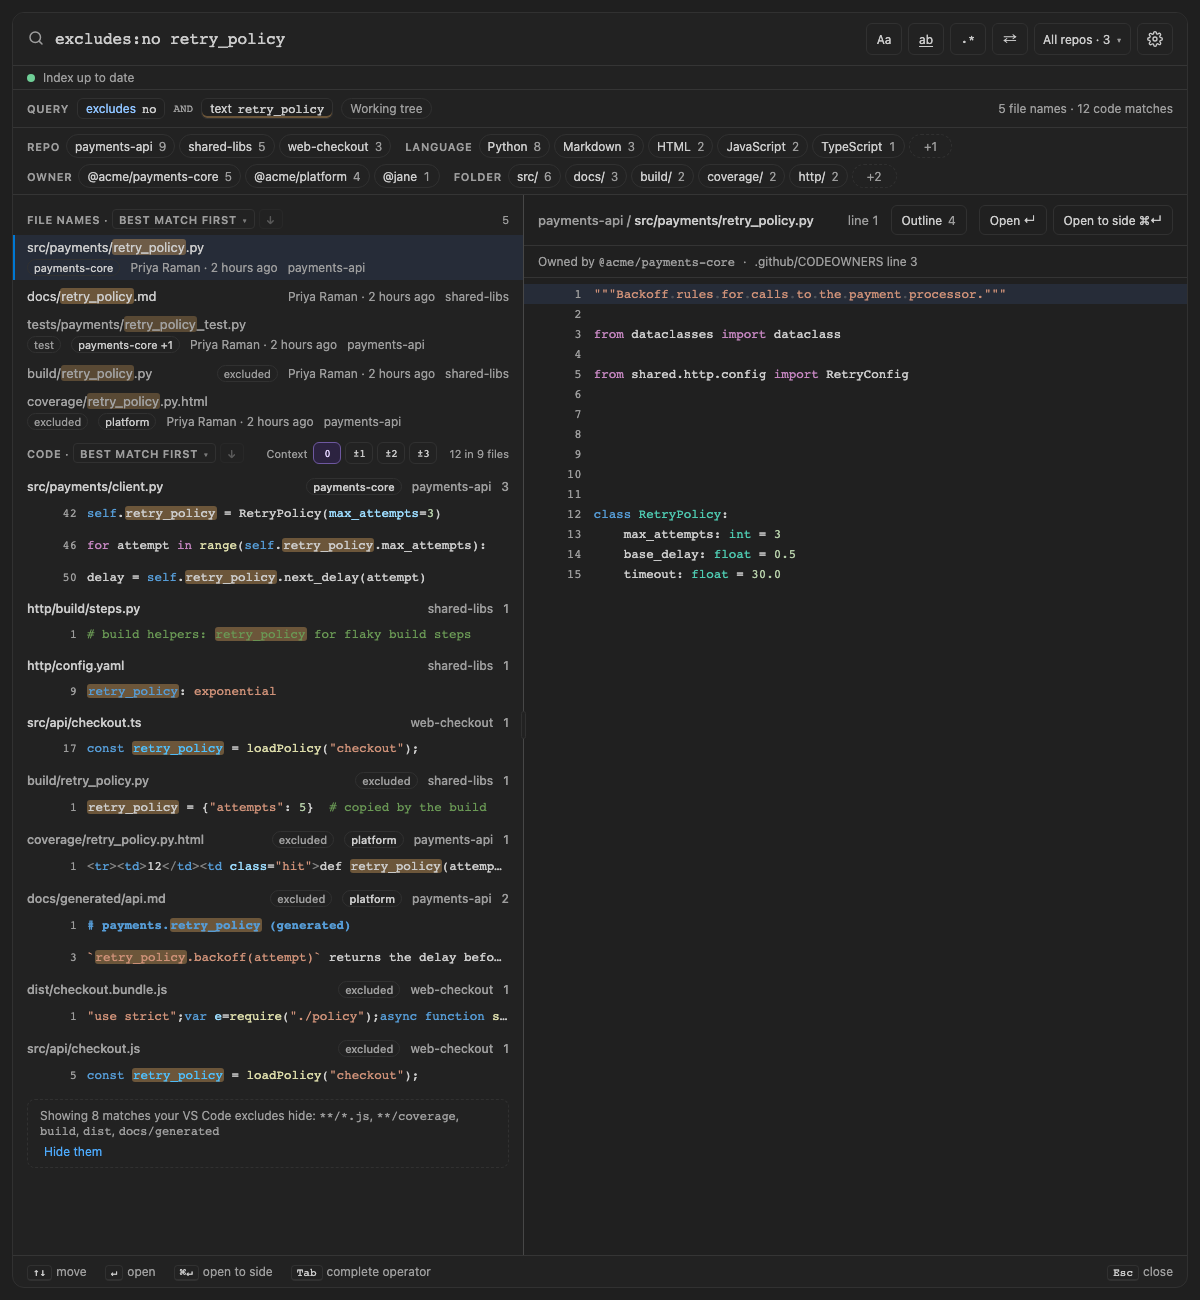
Task: Open src/api/checkout.ts match line 17
Action: pos(268,748)
